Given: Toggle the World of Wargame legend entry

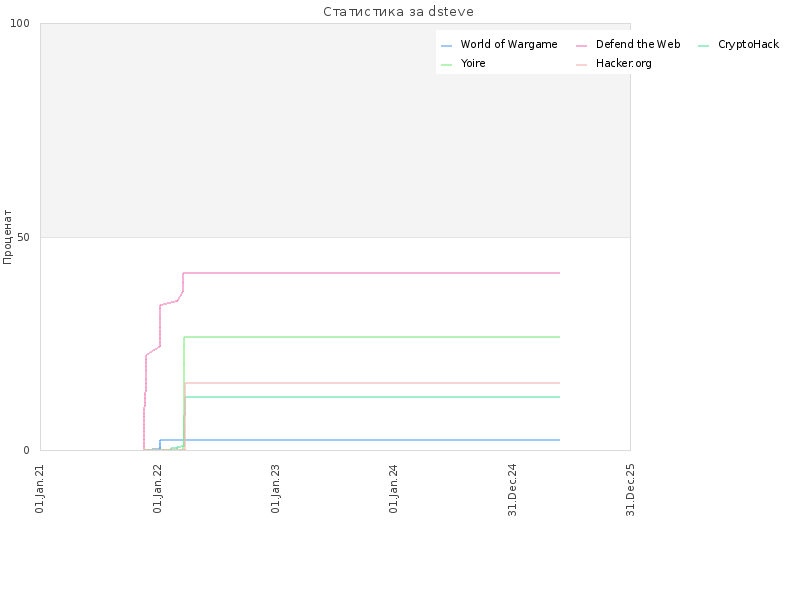Looking at the screenshot, I should (499, 44).
